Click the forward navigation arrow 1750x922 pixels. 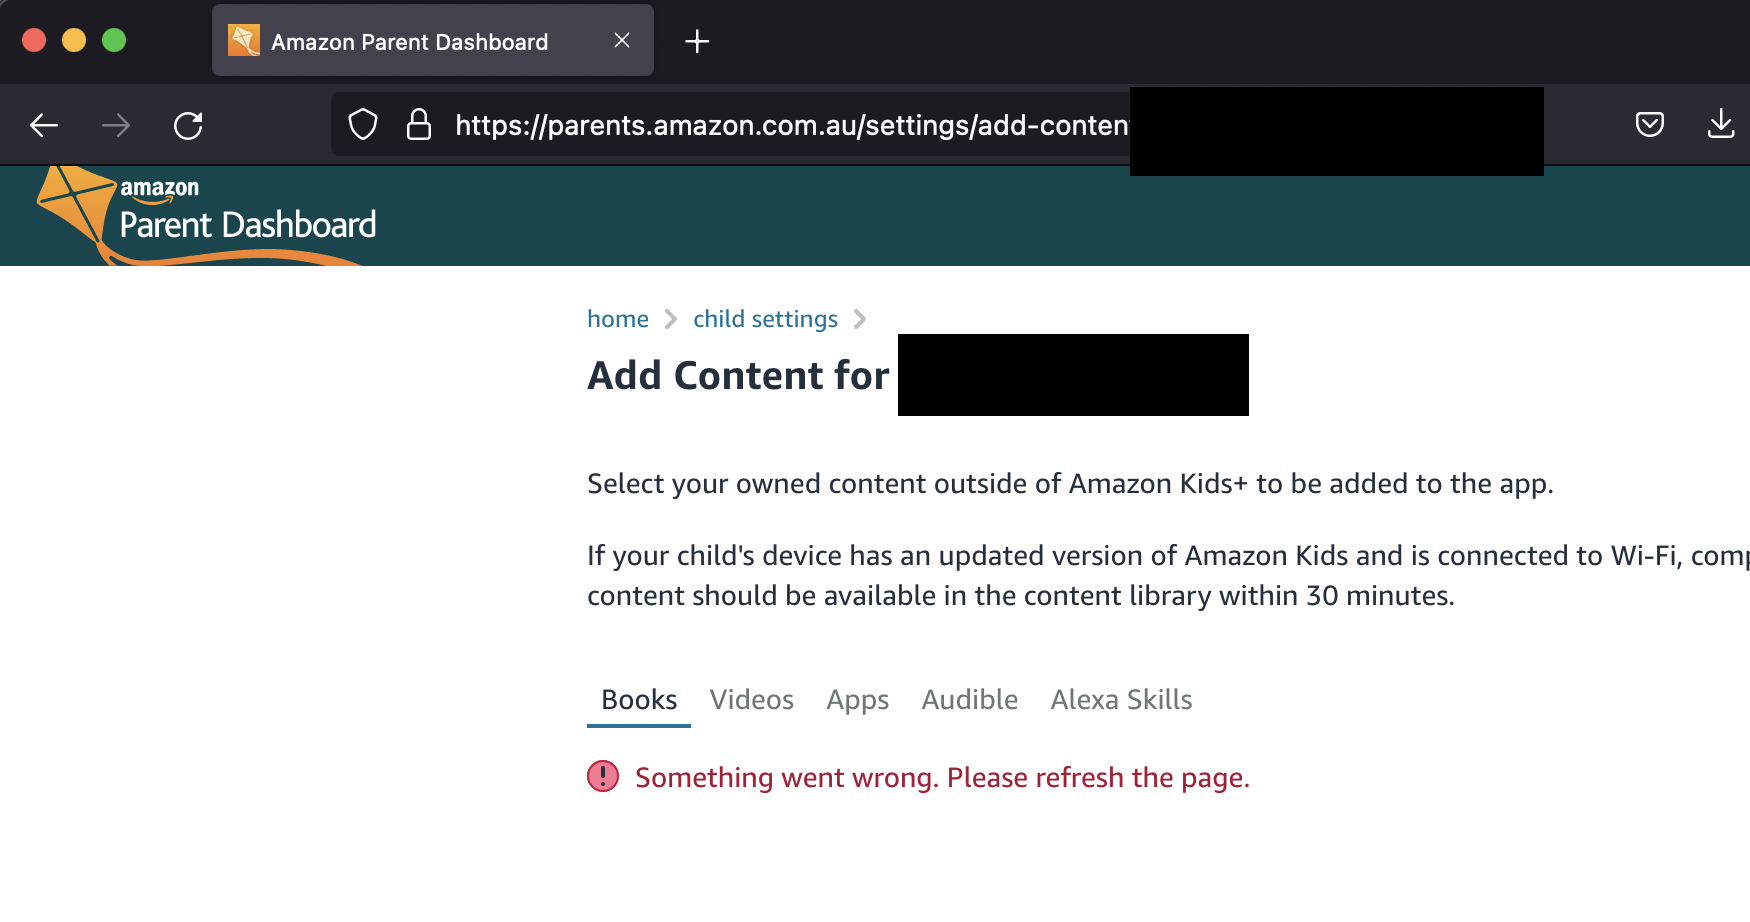[x=116, y=125]
